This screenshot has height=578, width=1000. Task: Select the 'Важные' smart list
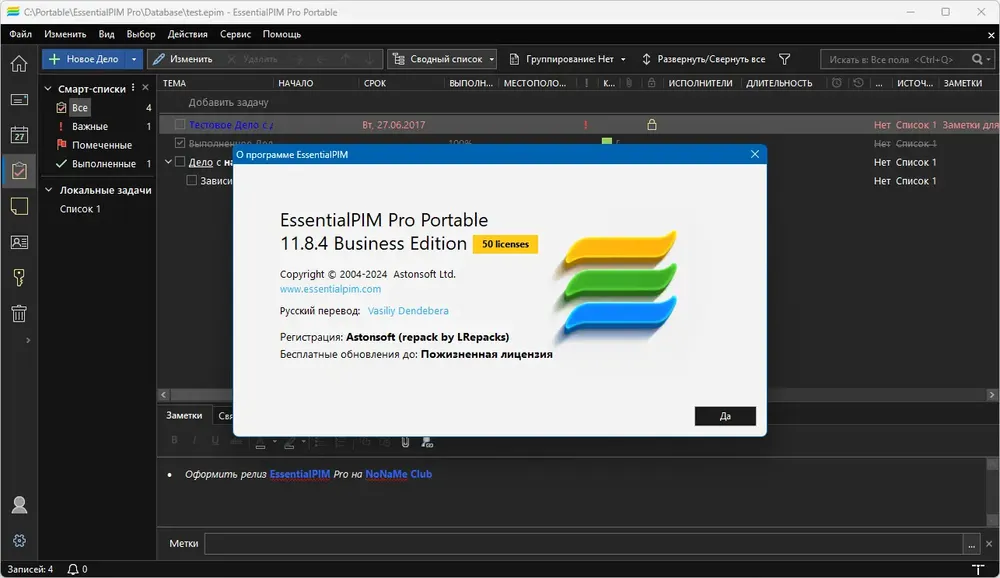(90, 126)
